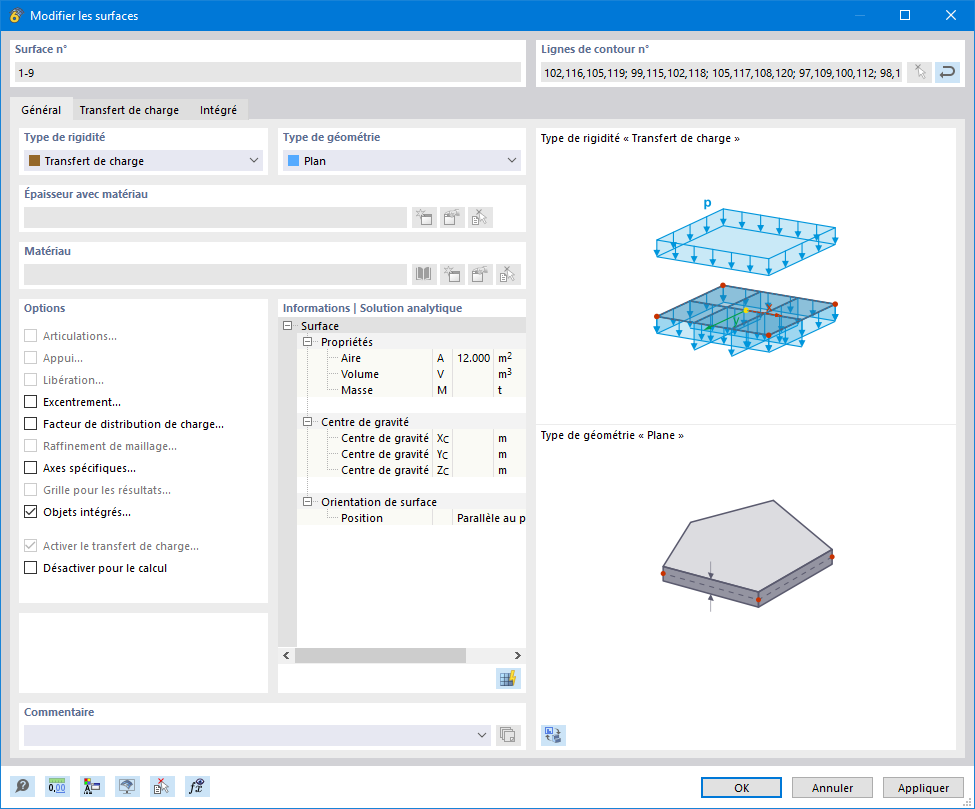Pick thickness graphically in Épaisseur avec matériau

coord(480,218)
